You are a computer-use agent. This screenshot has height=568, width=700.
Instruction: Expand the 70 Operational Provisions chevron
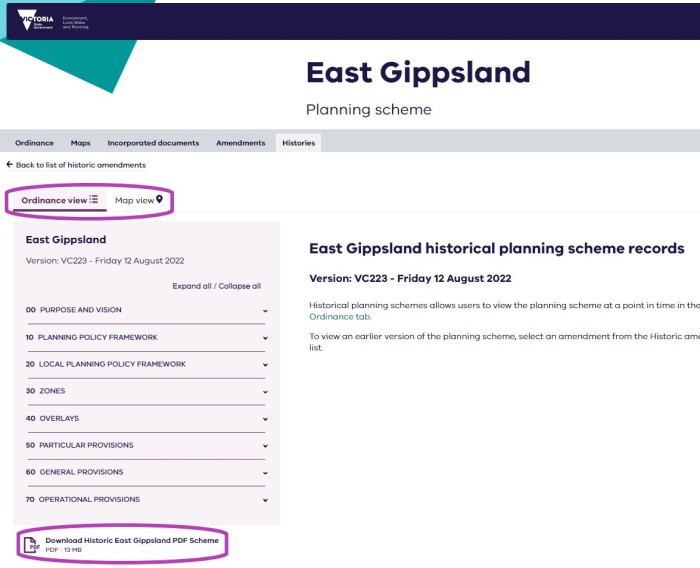pyautogui.click(x=265, y=500)
